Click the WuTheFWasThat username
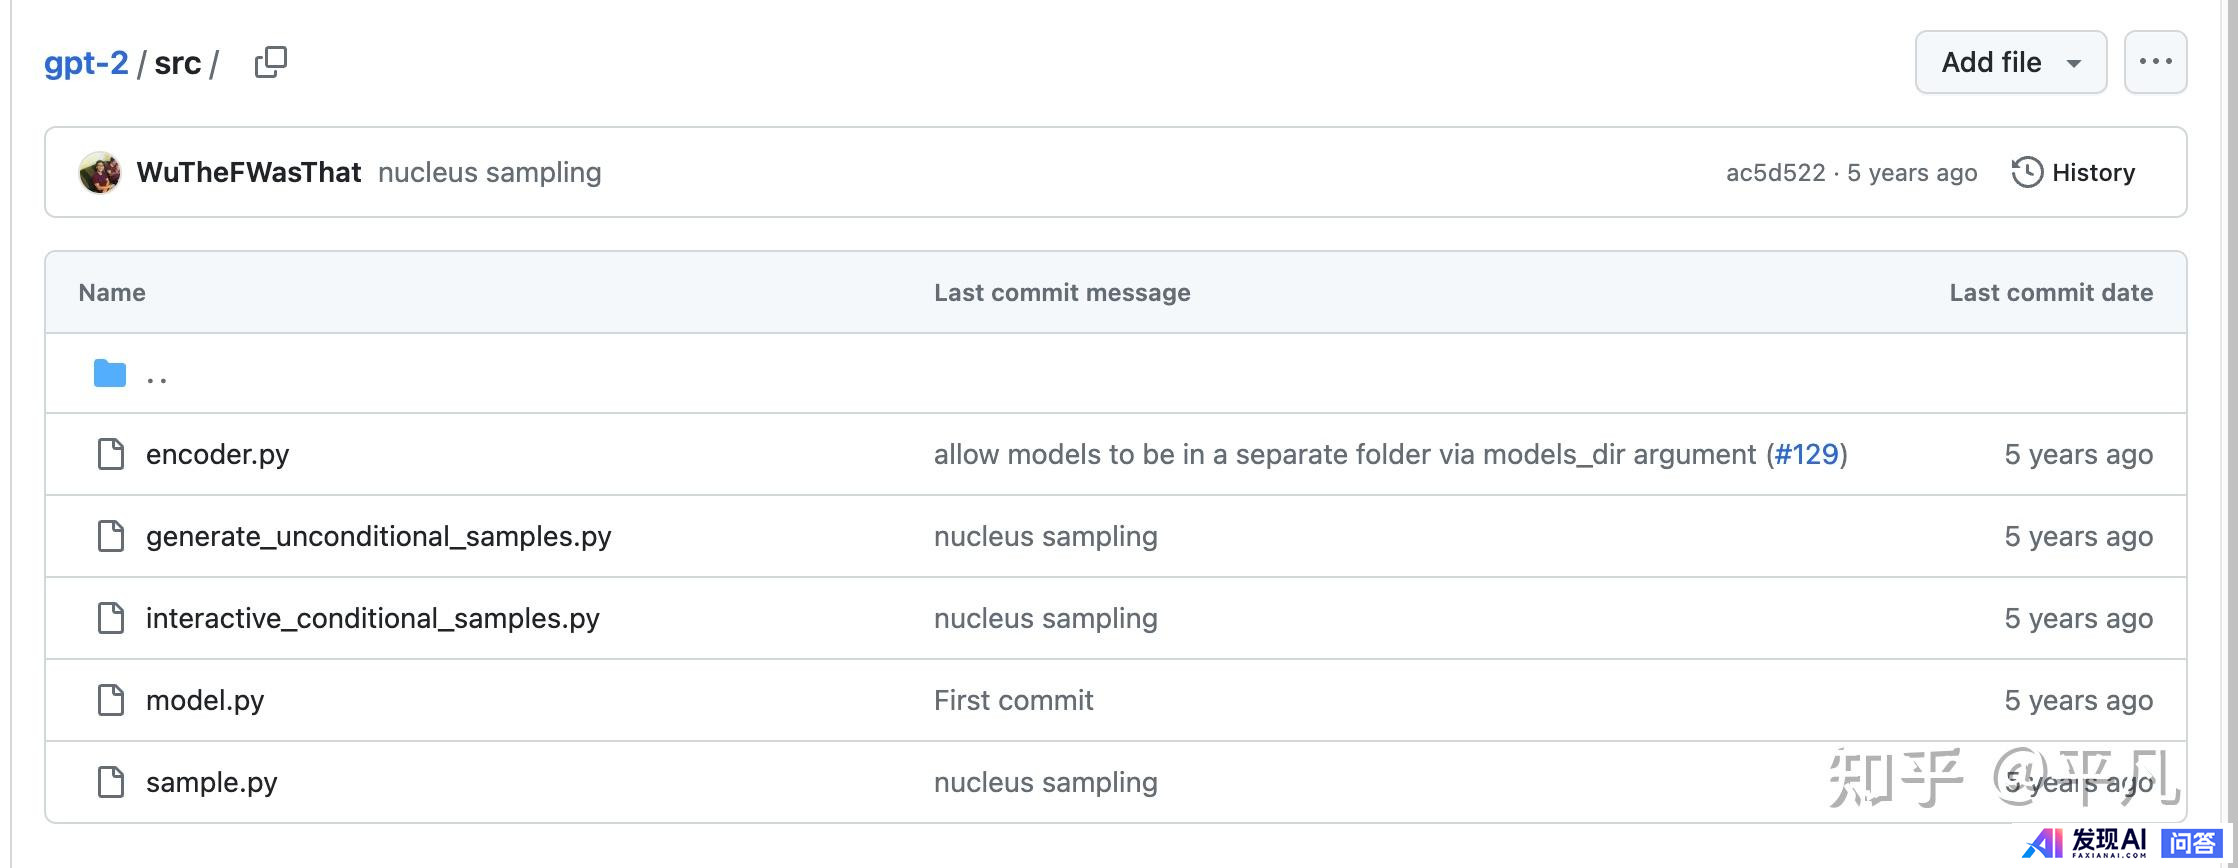The image size is (2238, 868). tap(249, 172)
